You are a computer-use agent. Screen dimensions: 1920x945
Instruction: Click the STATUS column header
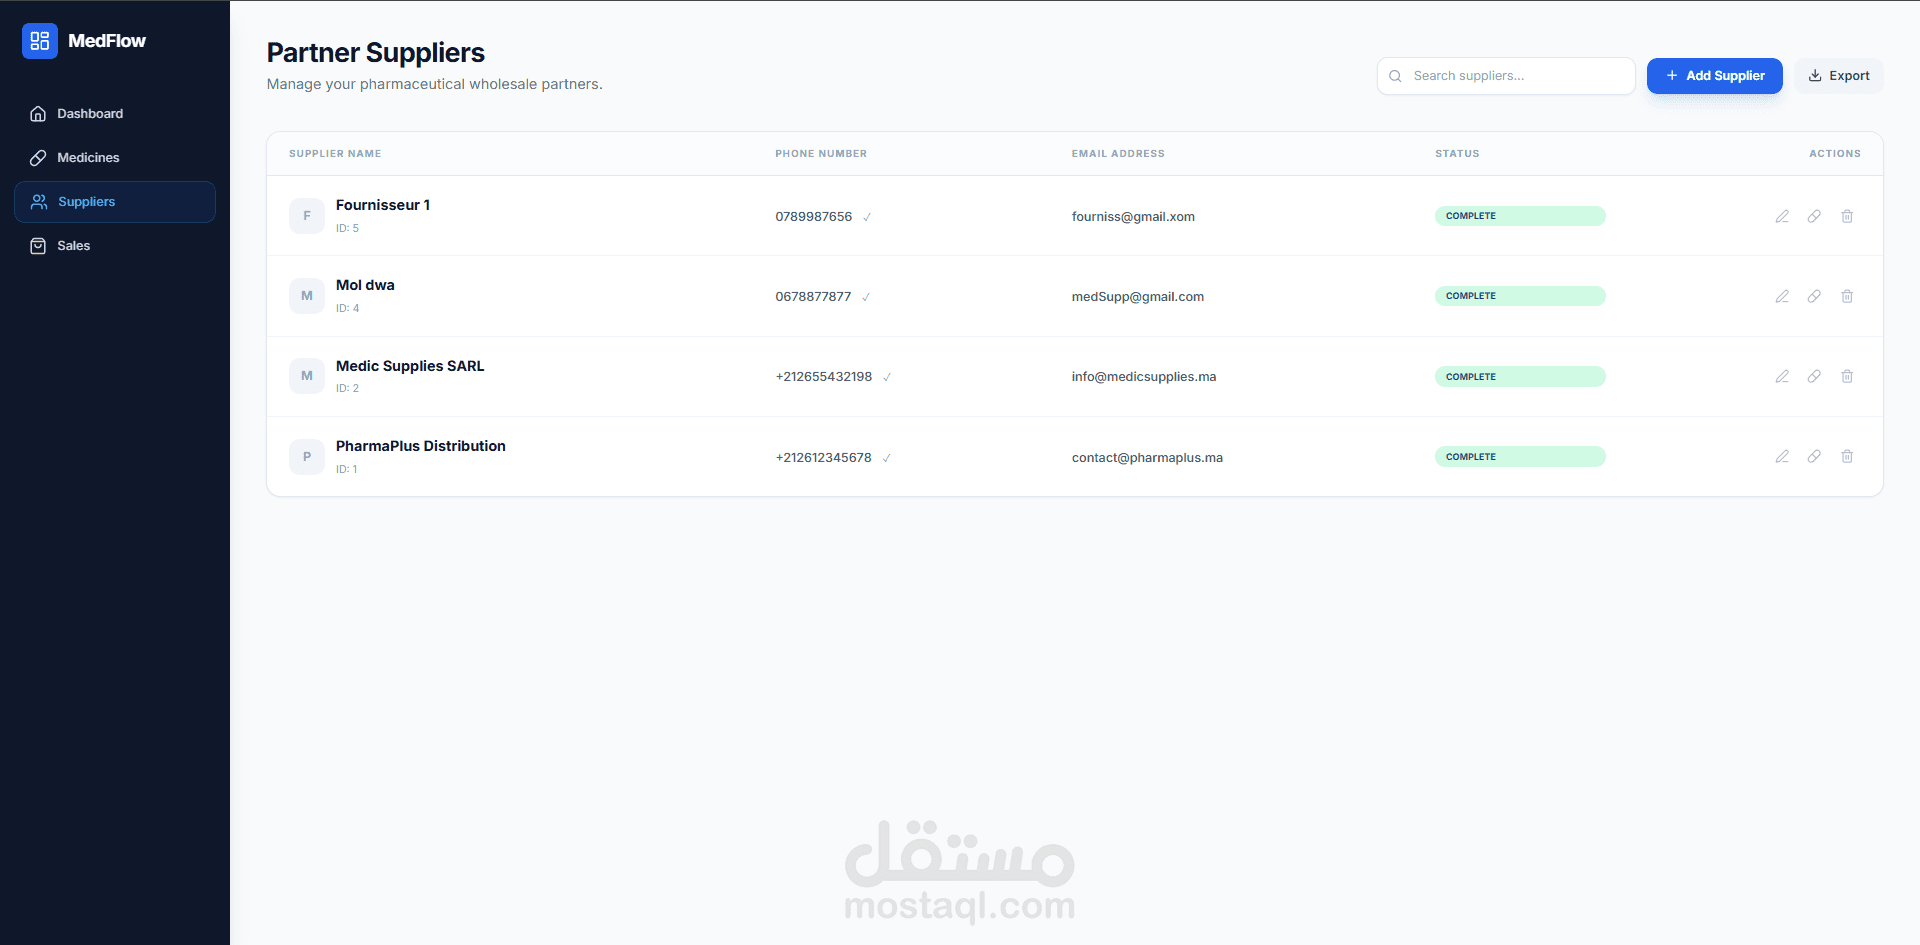point(1457,154)
